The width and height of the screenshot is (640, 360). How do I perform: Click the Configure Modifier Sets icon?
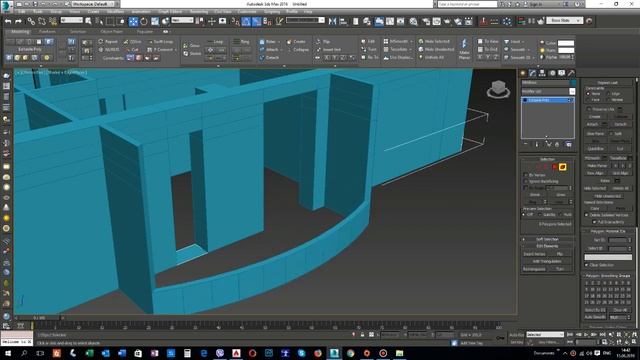click(569, 144)
